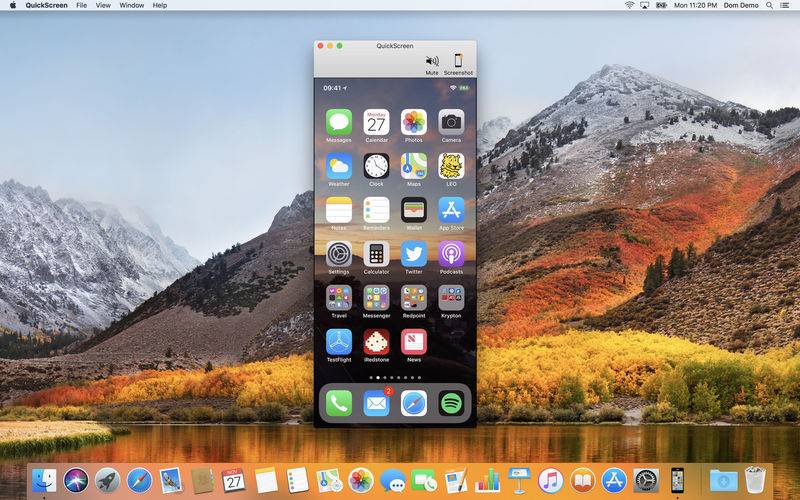
Task: Open Keynote from the macOS Dock
Action: pyautogui.click(x=519, y=481)
